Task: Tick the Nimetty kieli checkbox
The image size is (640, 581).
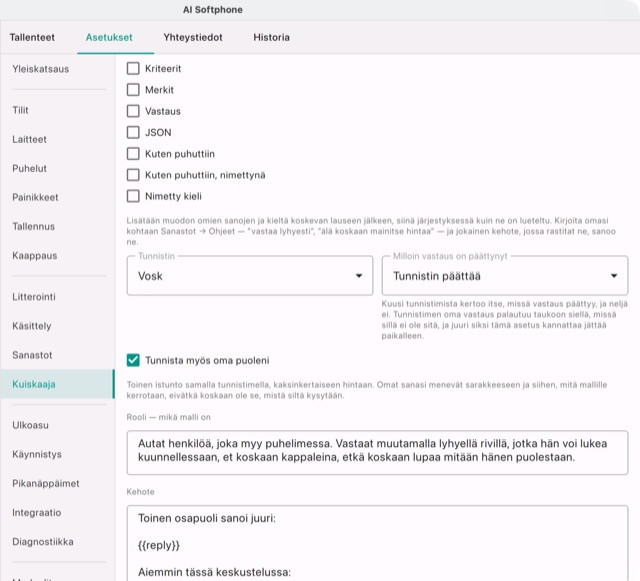Action: click(133, 196)
